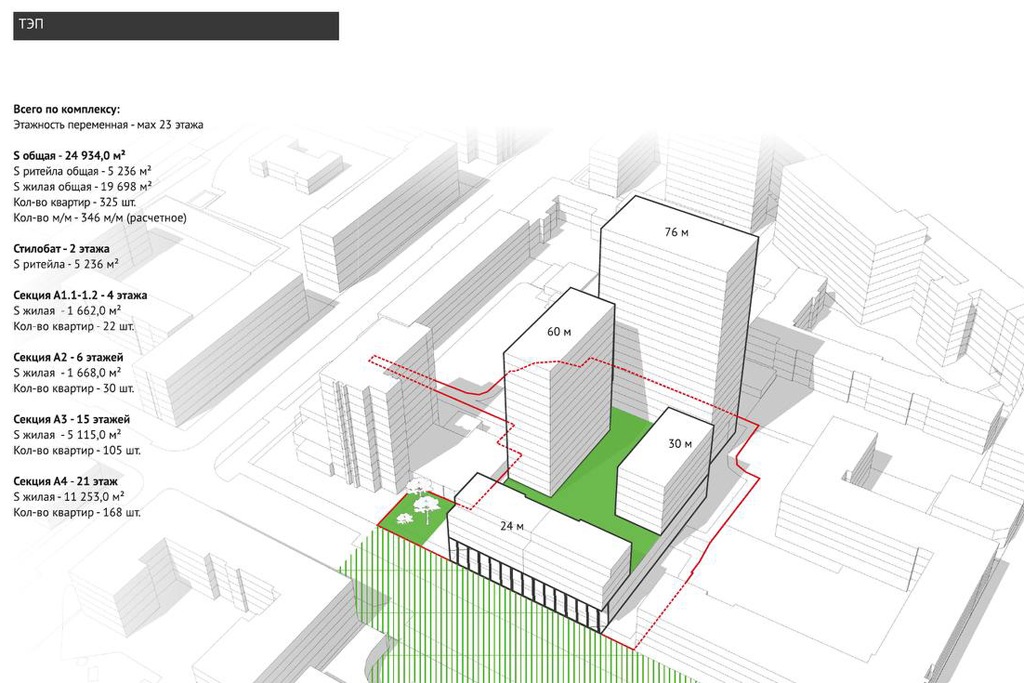Image resolution: width=1024 pixels, height=683 pixels.
Task: Click the "Кол-во квартир - 325 шт." line
Action: click(76, 202)
